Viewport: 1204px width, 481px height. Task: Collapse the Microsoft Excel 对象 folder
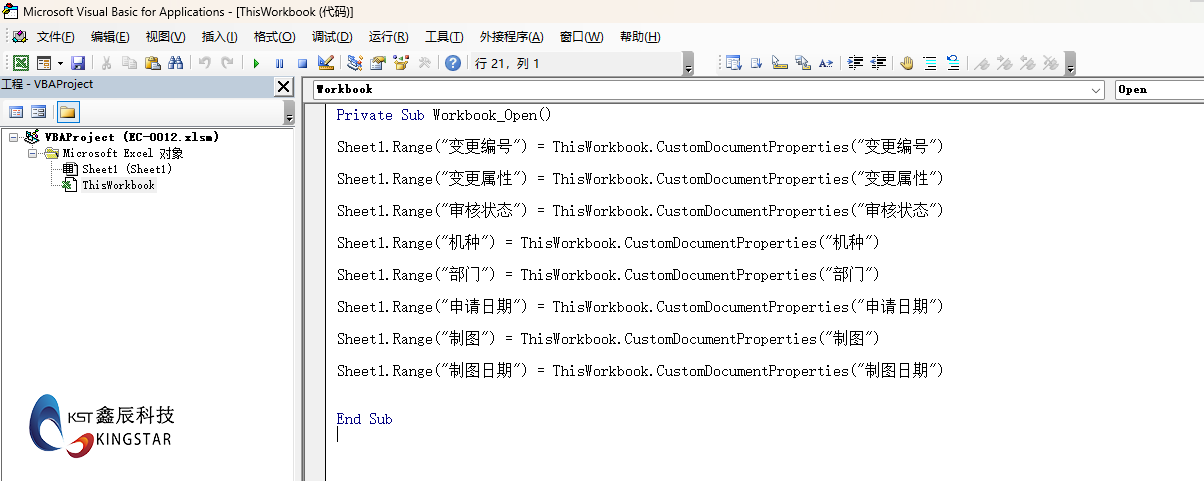[33, 153]
